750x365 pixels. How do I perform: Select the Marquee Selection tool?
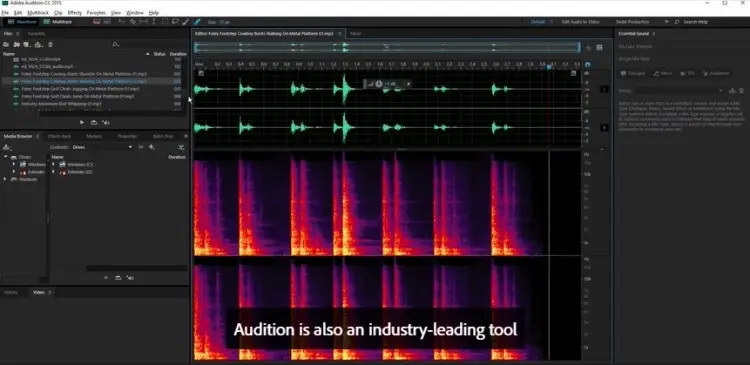(x=165, y=22)
